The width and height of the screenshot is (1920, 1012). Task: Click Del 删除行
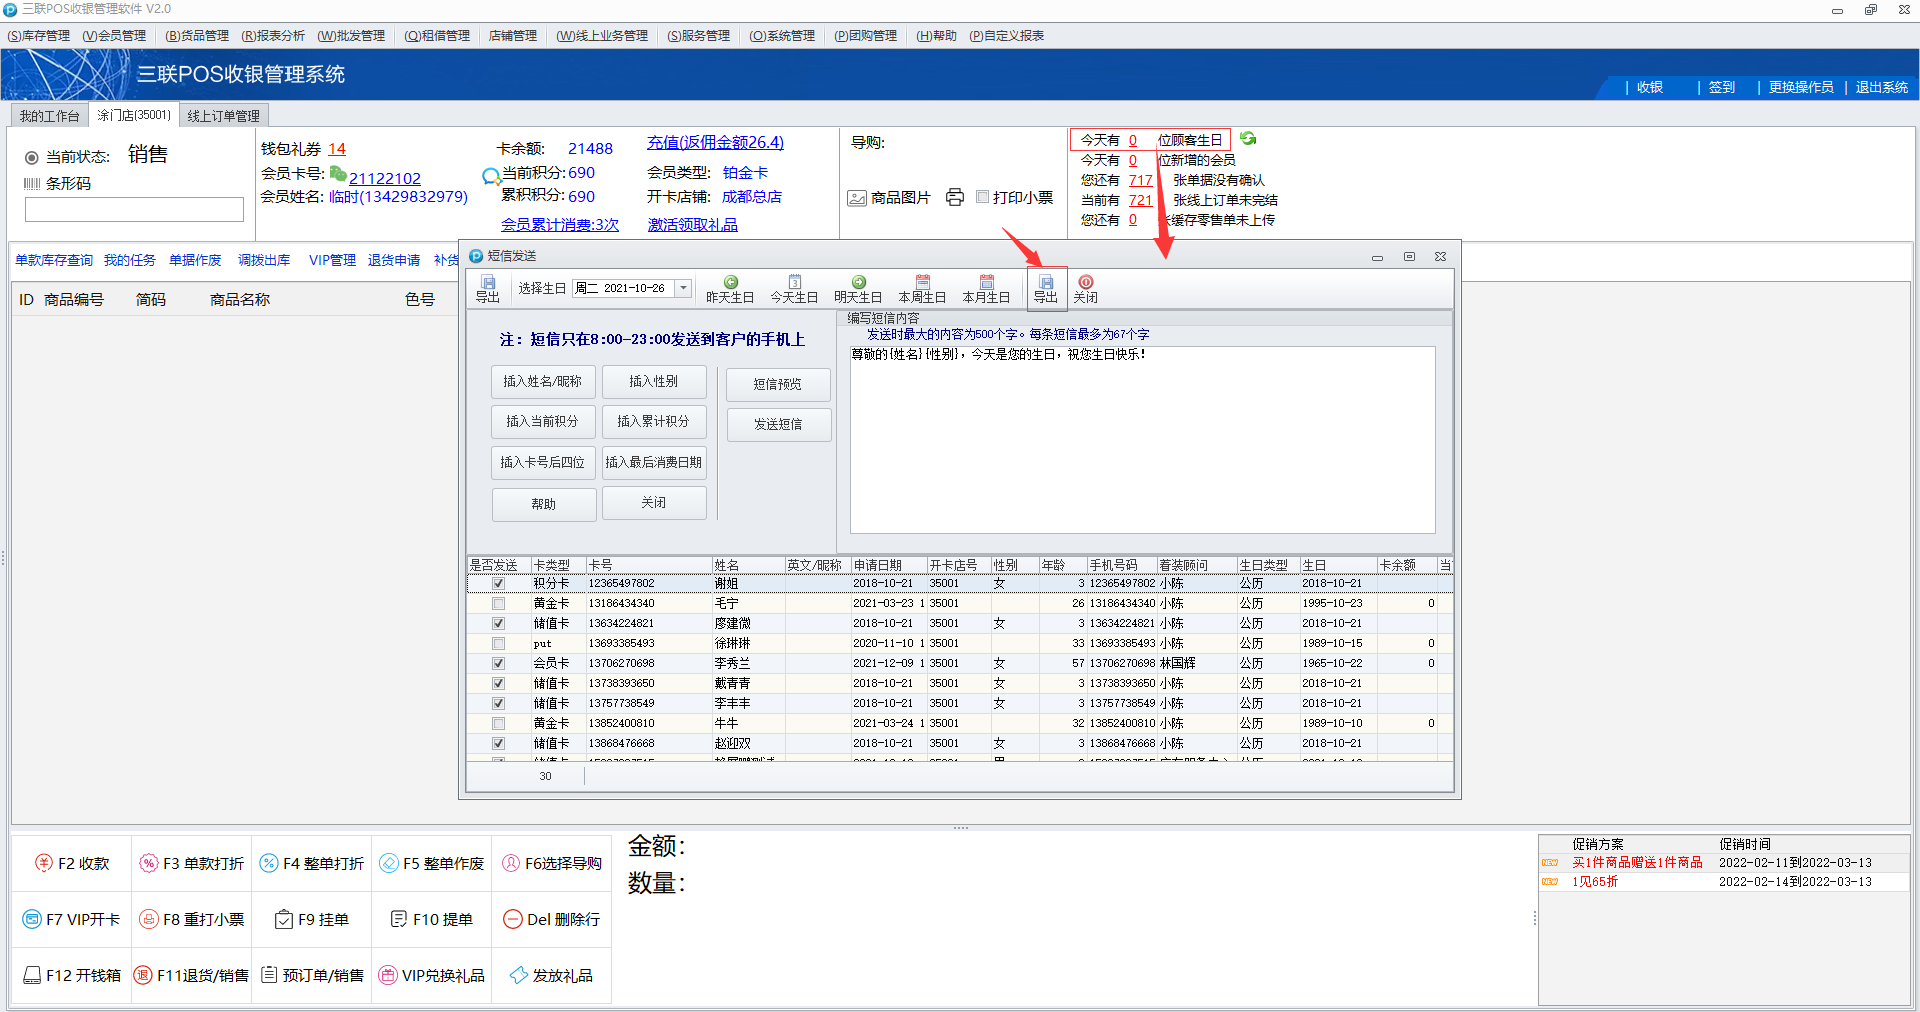click(552, 919)
